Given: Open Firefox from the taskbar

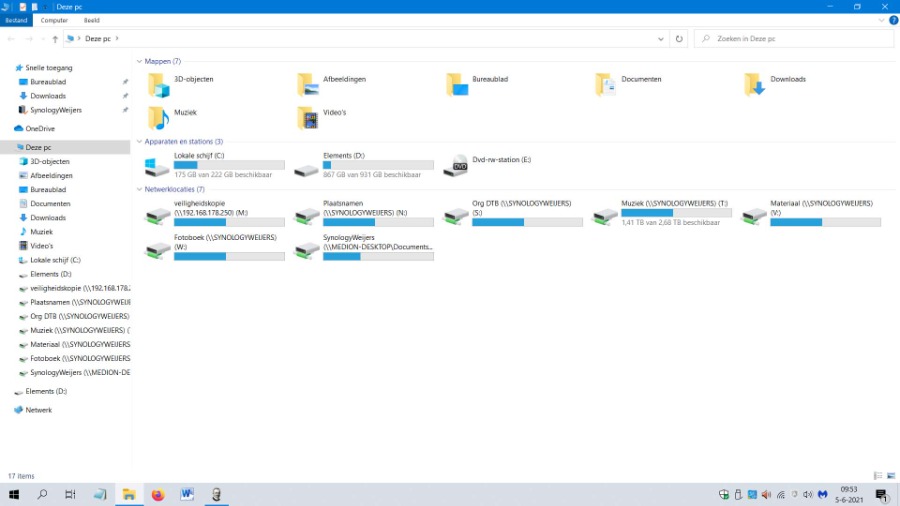Looking at the screenshot, I should click(158, 495).
